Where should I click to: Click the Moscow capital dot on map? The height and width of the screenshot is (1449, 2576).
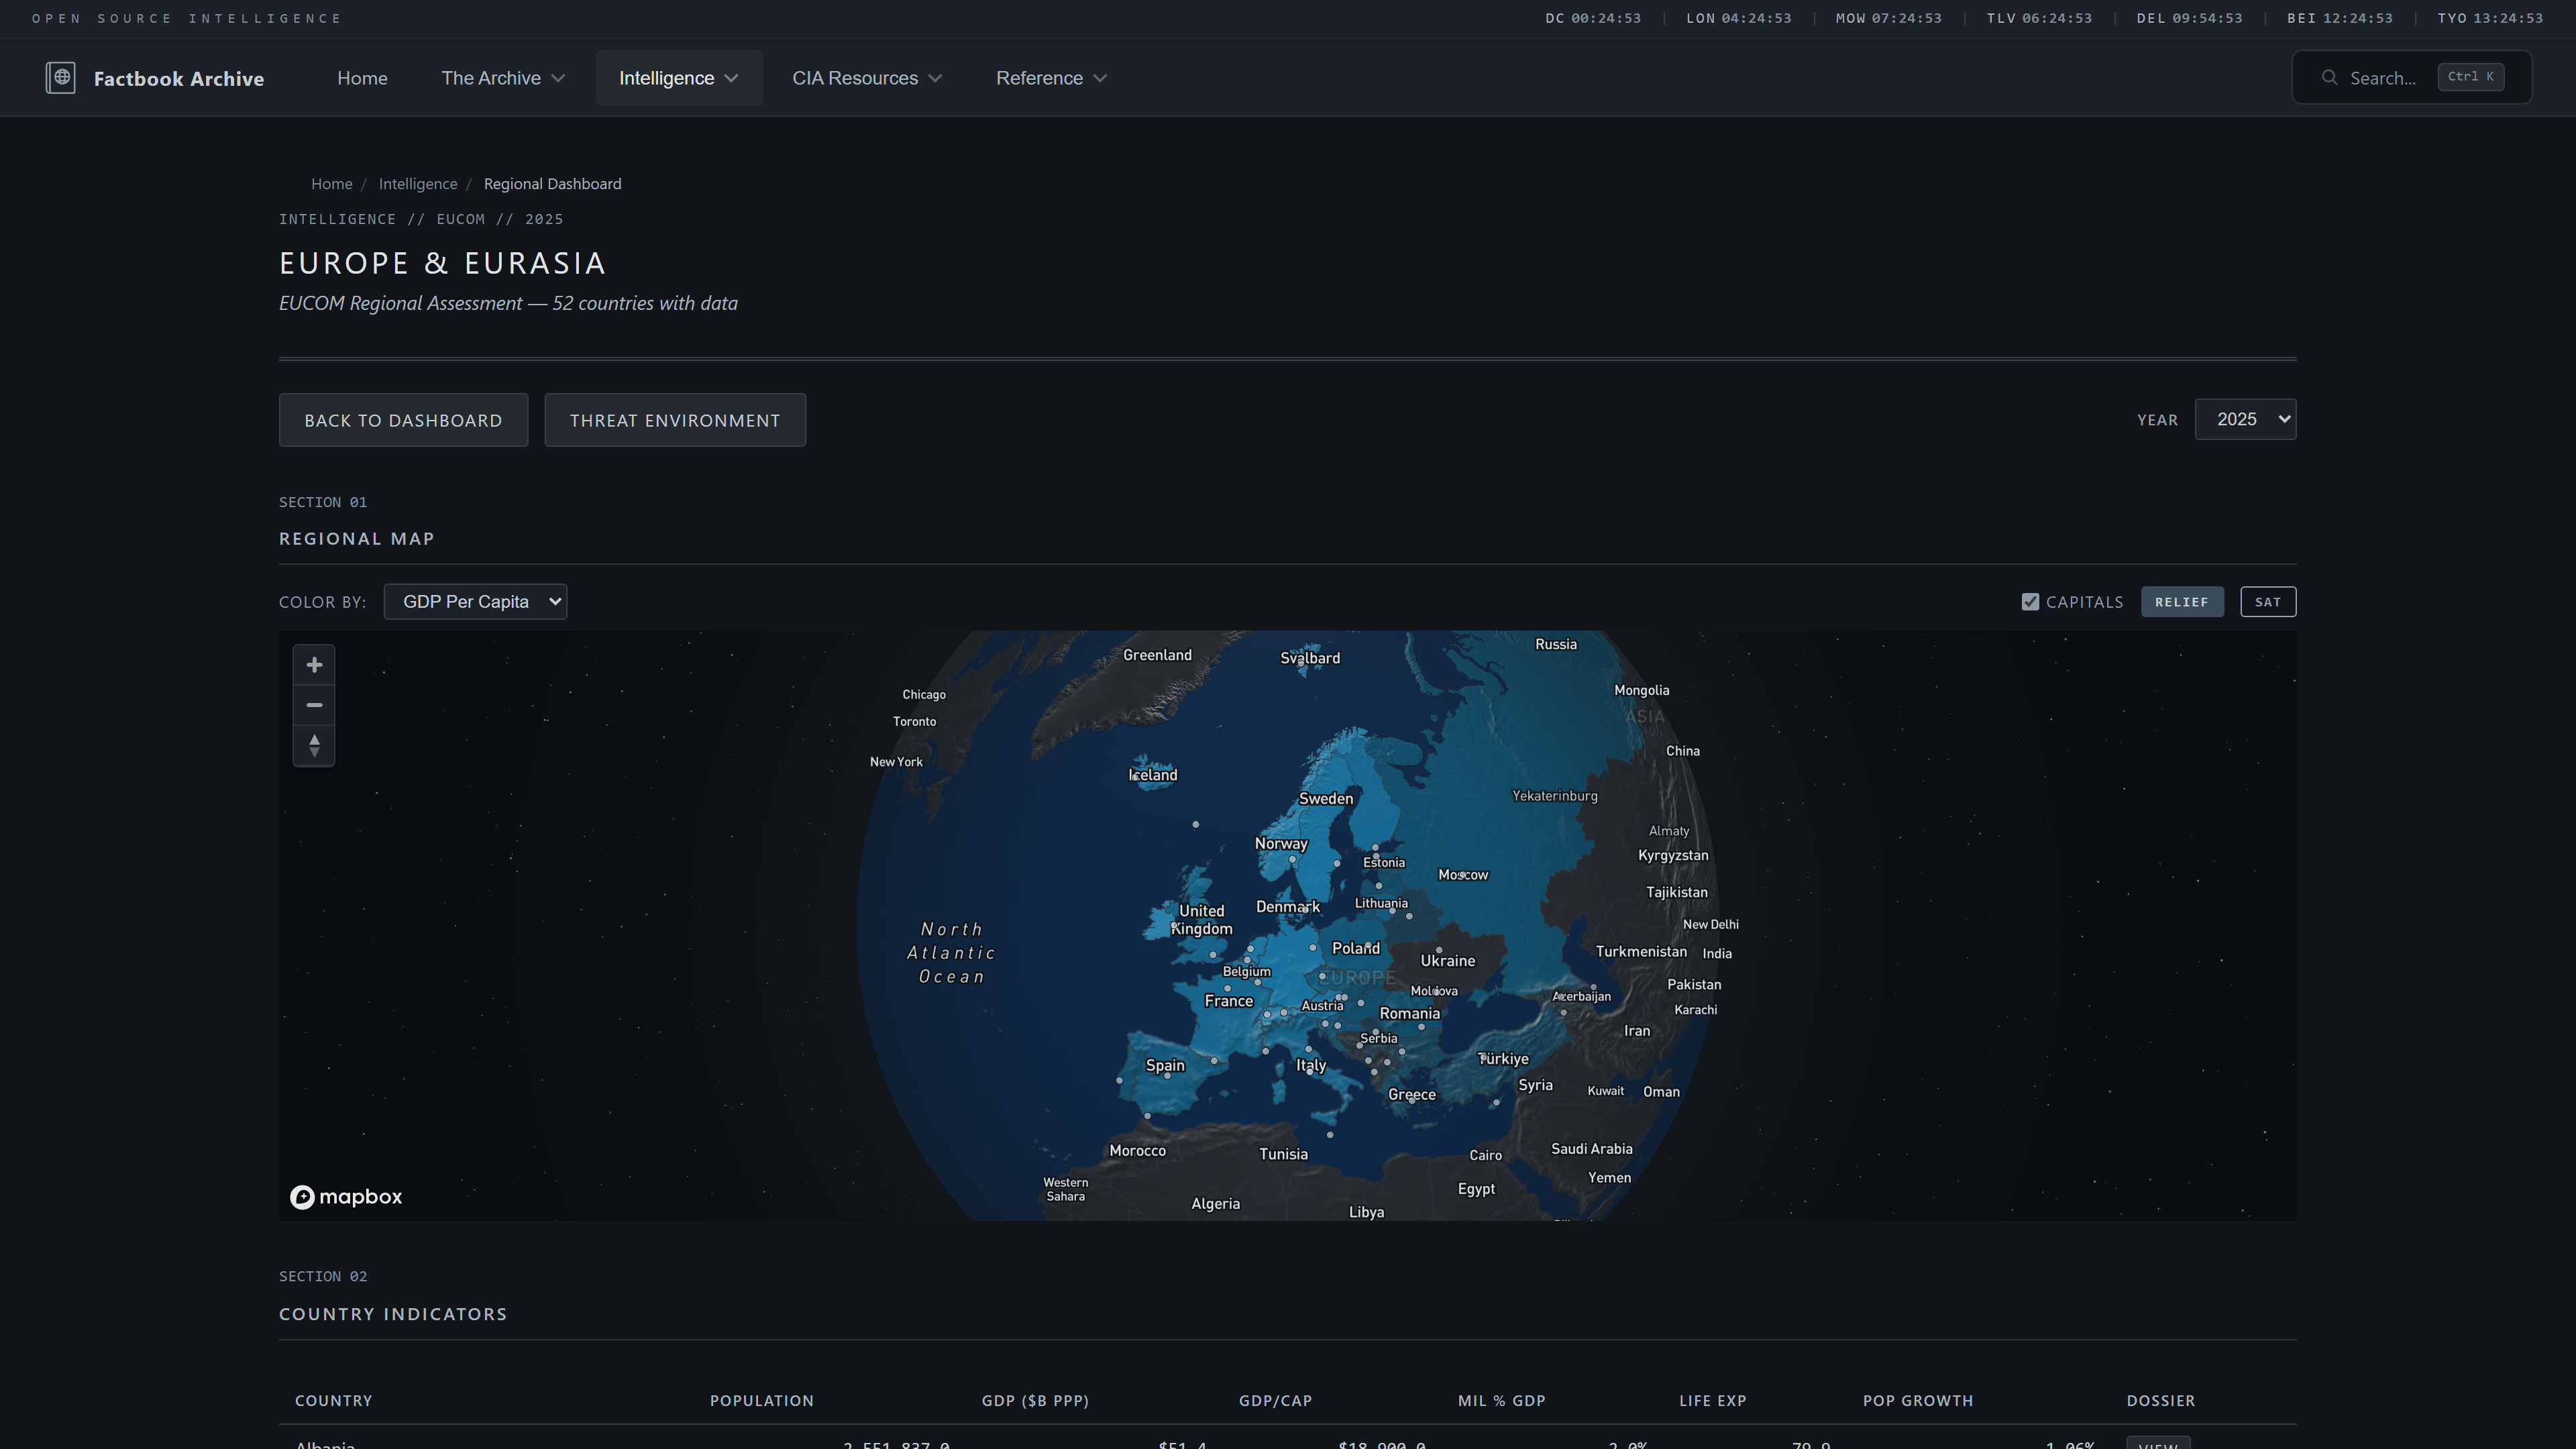(x=1462, y=875)
